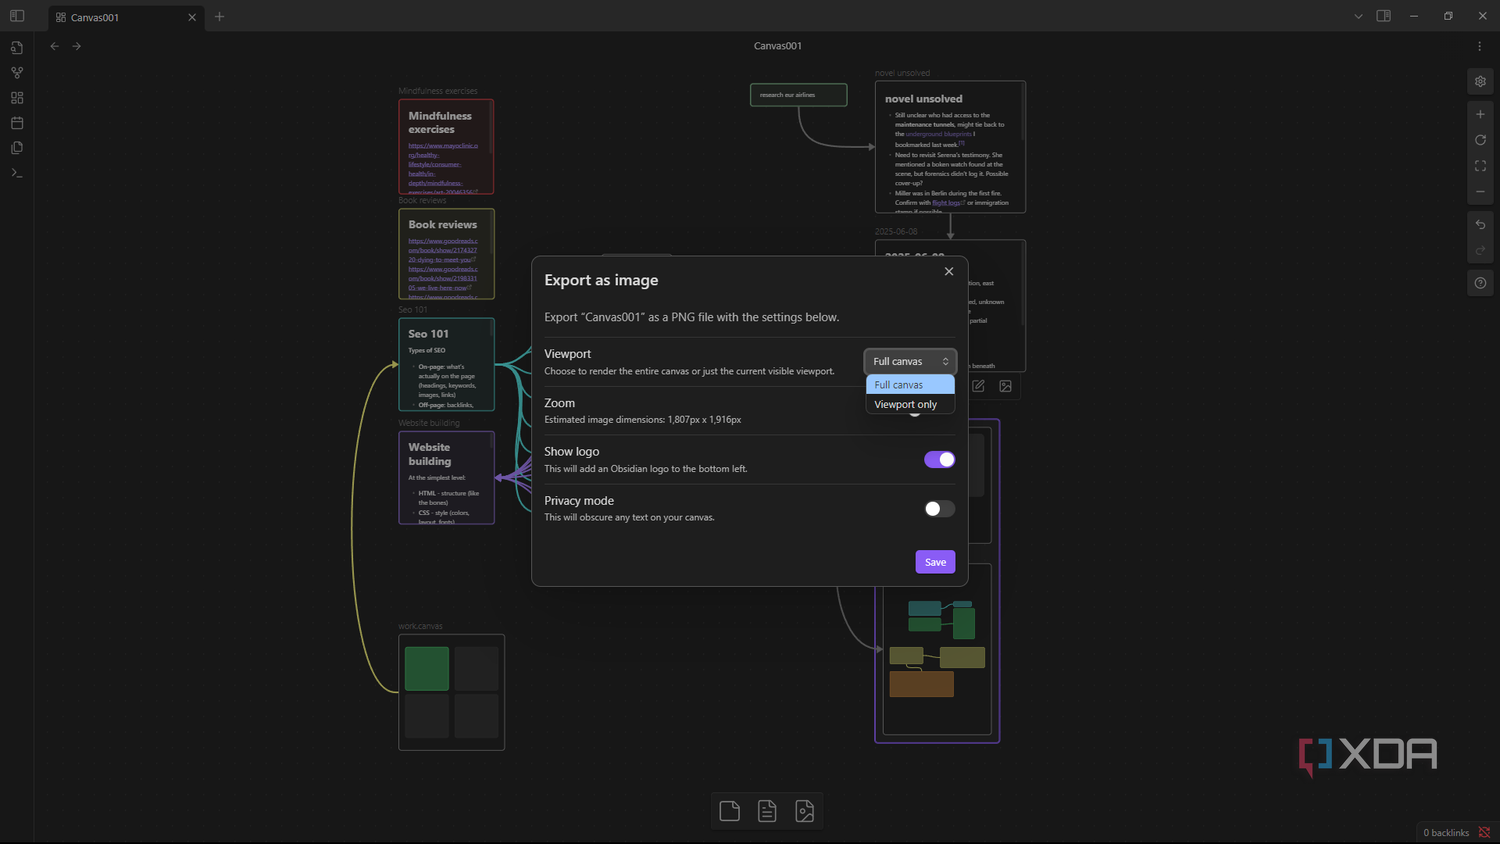
Task: Add a note from vault to canvas
Action: [767, 811]
